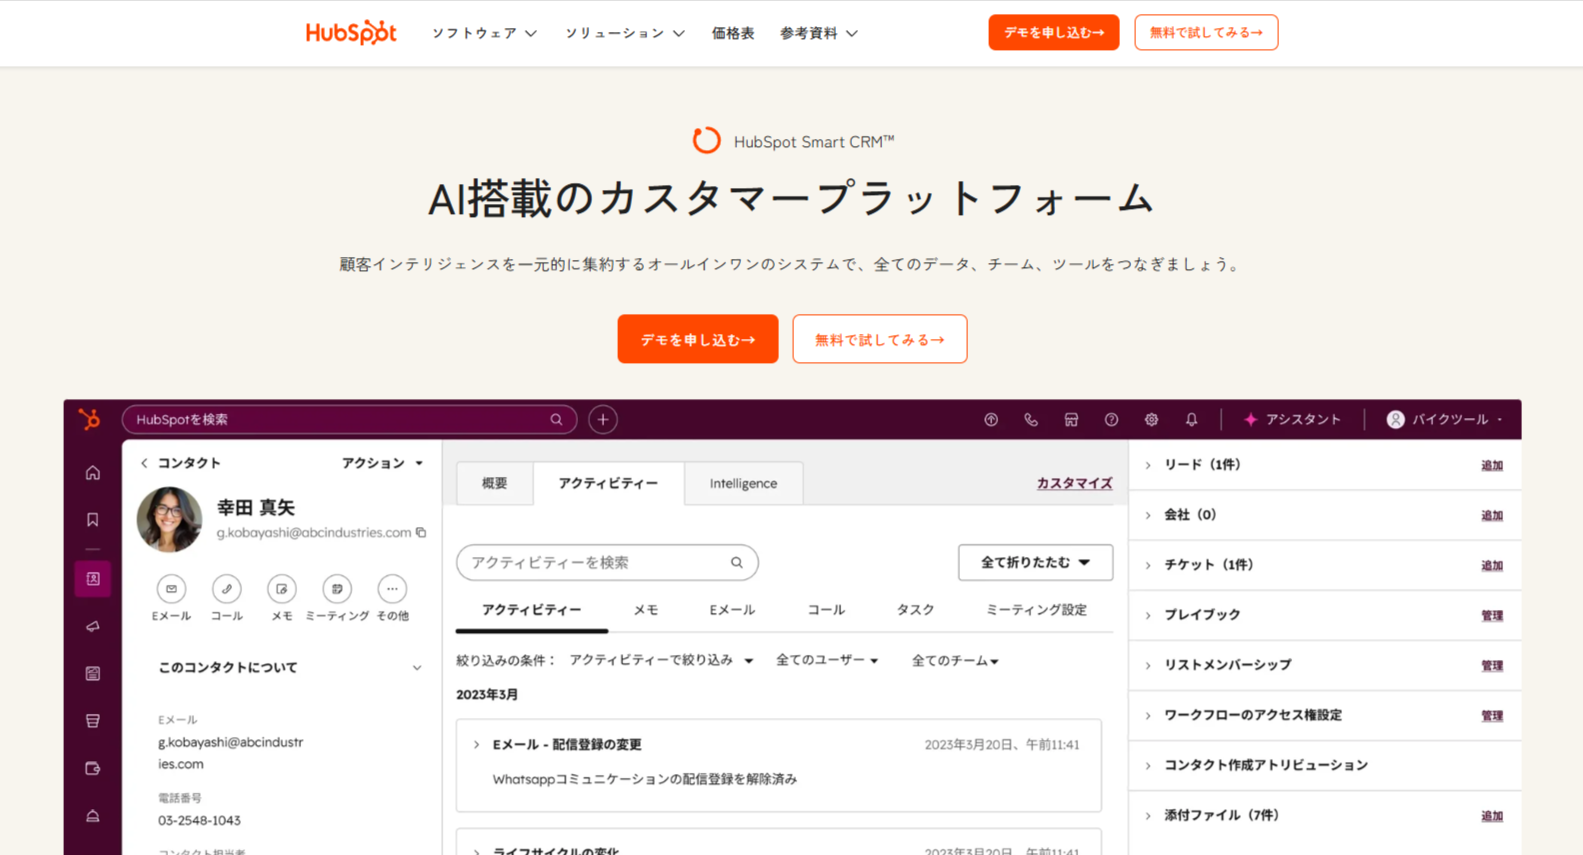
Task: Click the content document icon in sidebar
Action: tap(93, 674)
